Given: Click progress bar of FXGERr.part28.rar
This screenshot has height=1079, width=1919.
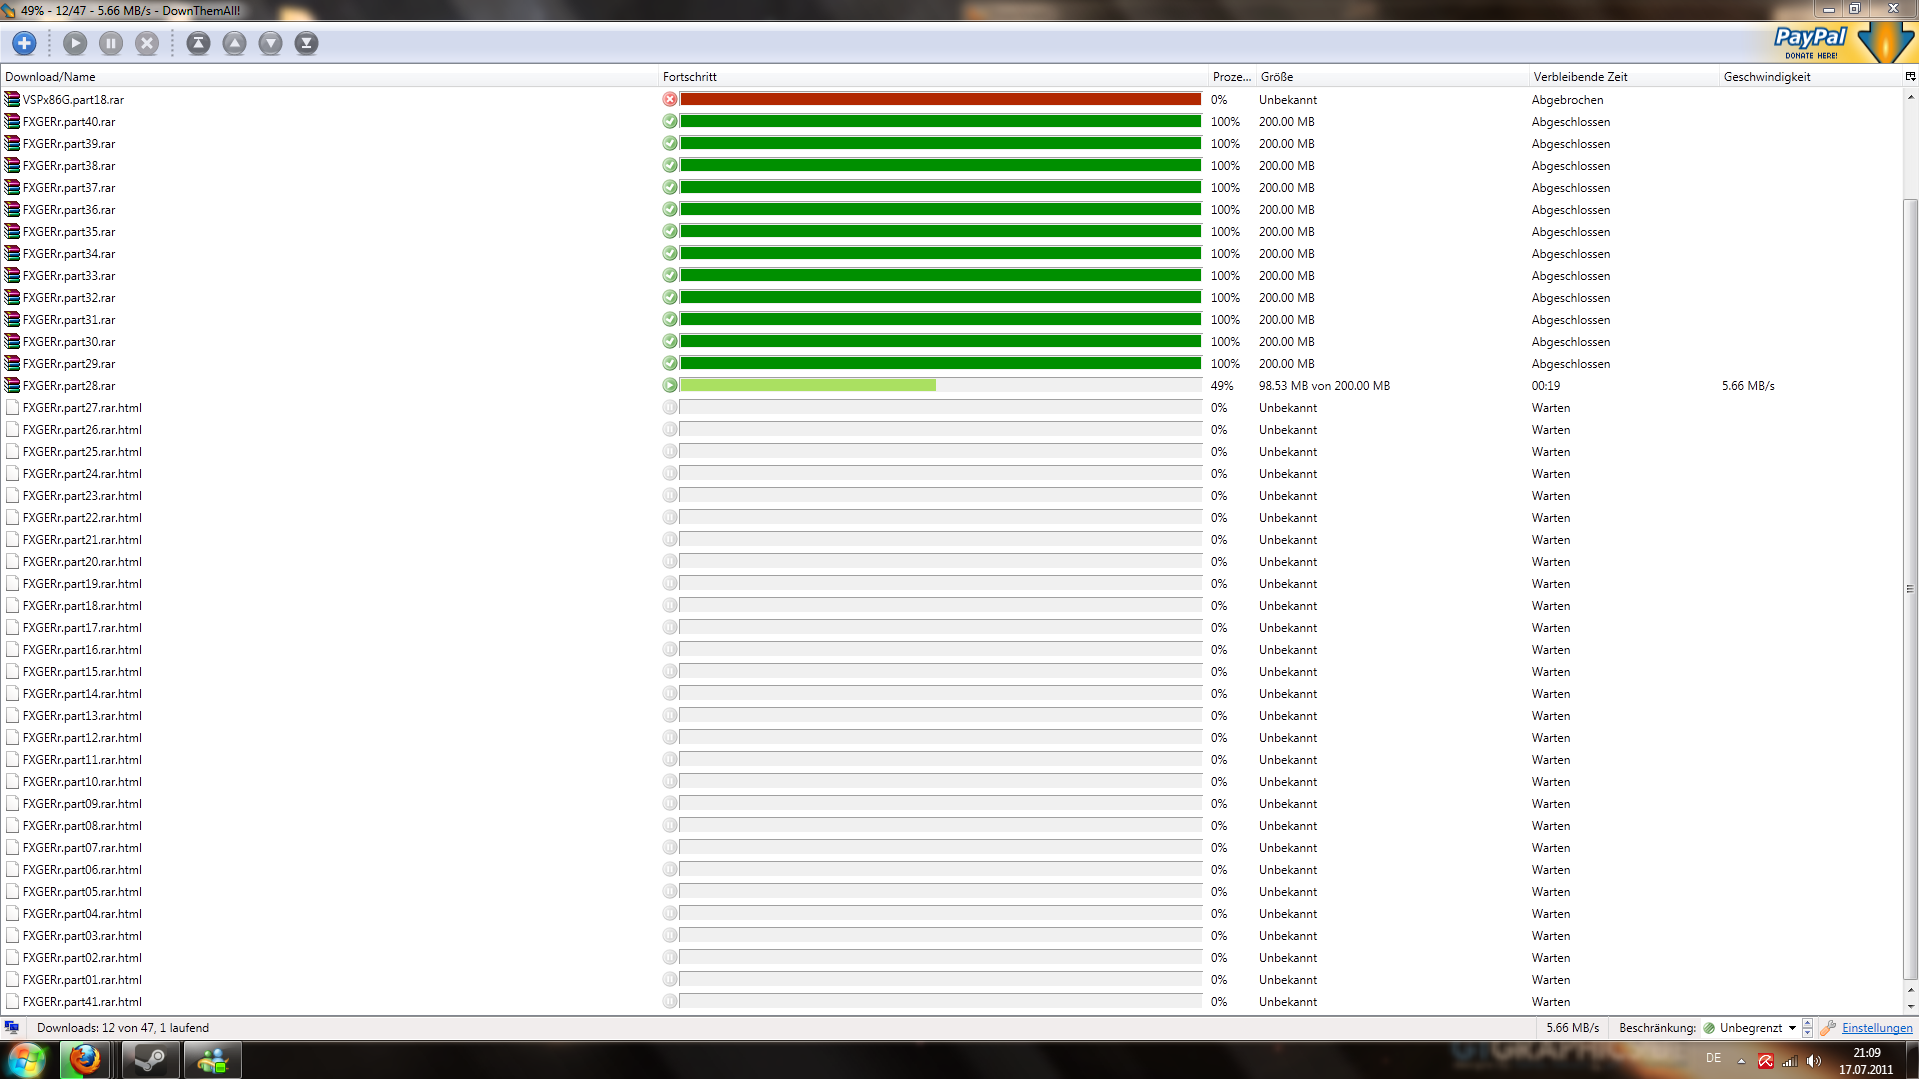Looking at the screenshot, I should point(940,385).
